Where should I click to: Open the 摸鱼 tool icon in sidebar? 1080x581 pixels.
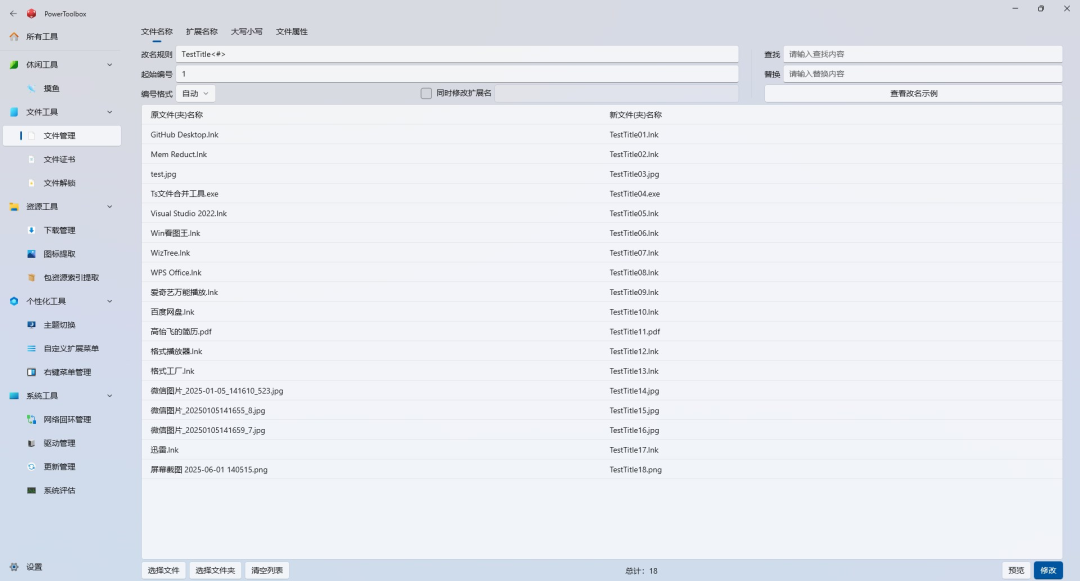31,88
